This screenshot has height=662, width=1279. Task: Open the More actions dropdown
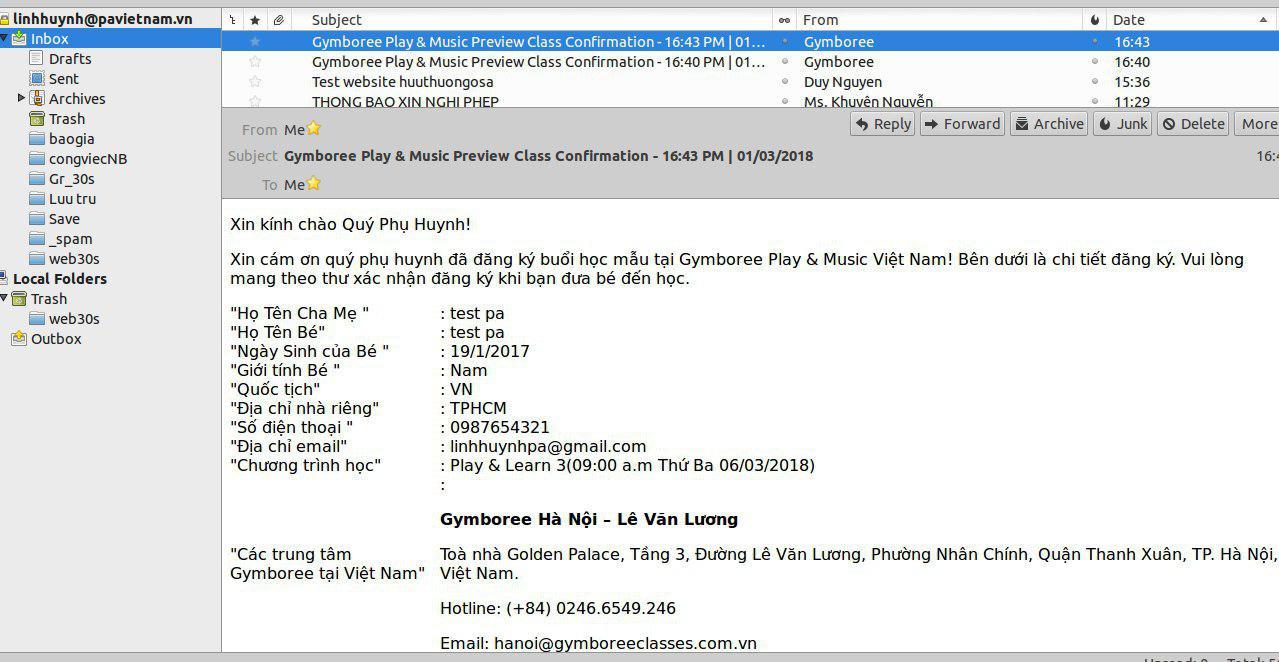click(1258, 124)
